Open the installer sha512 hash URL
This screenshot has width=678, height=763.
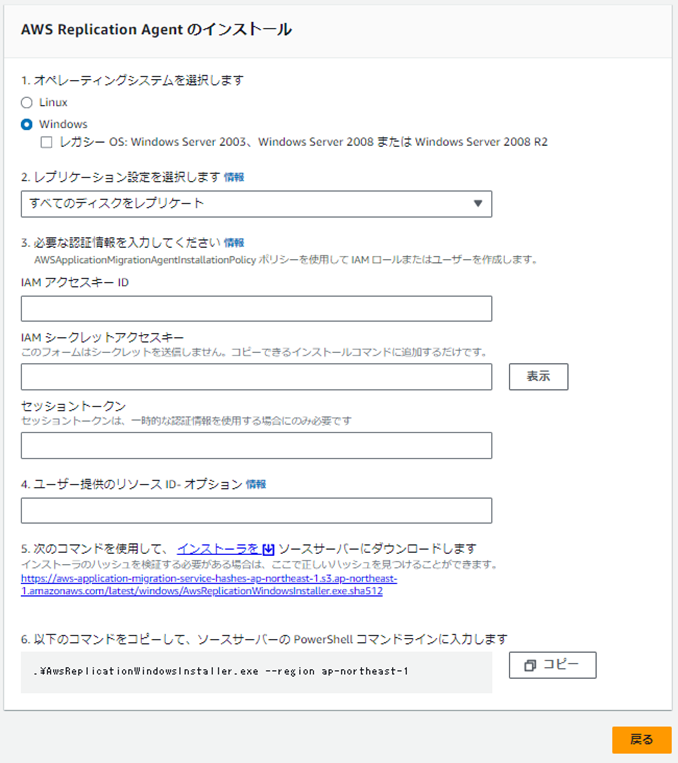[209, 585]
